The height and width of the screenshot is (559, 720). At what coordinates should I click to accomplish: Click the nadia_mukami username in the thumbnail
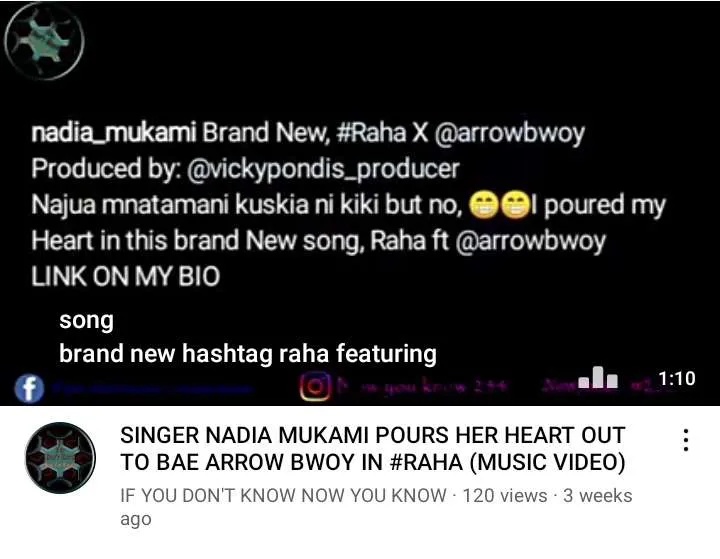[114, 133]
